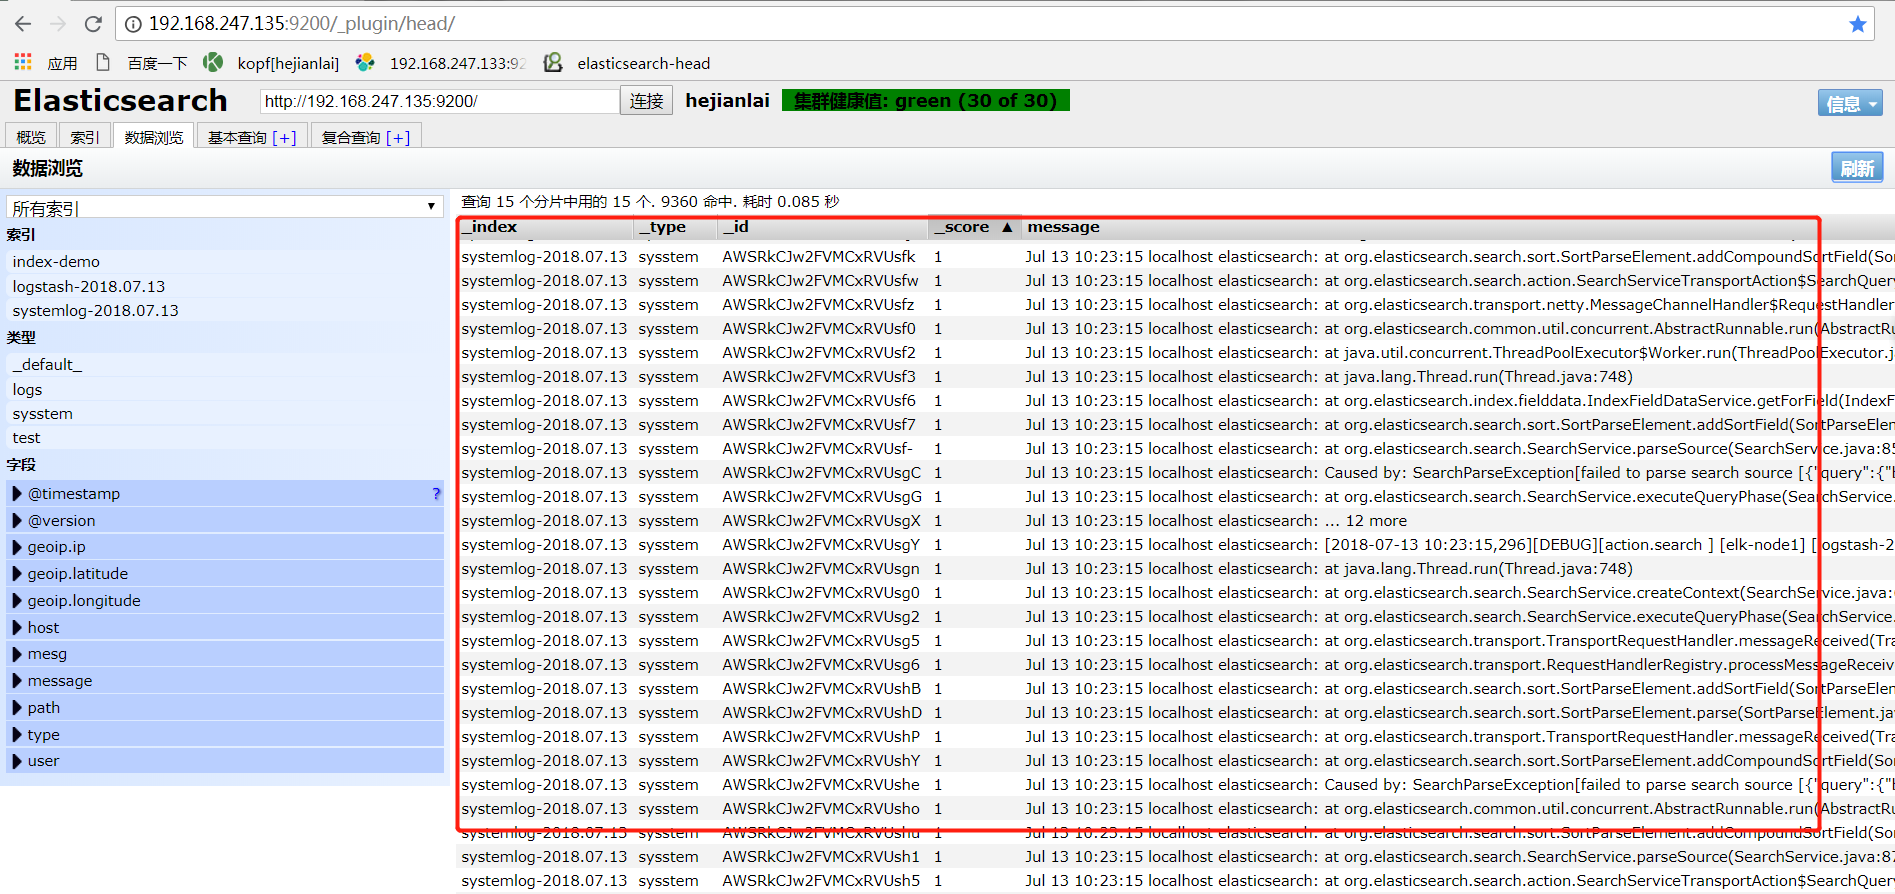Reload the page with the refresh icon
Image resolution: width=1895 pixels, height=894 pixels.
click(x=93, y=24)
